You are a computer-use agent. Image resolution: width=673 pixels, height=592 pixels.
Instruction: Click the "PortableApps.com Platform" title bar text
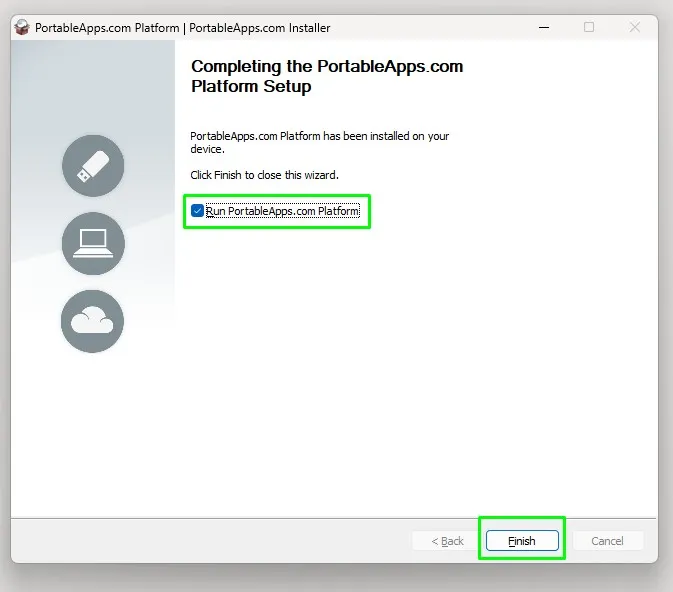pyautogui.click(x=107, y=28)
